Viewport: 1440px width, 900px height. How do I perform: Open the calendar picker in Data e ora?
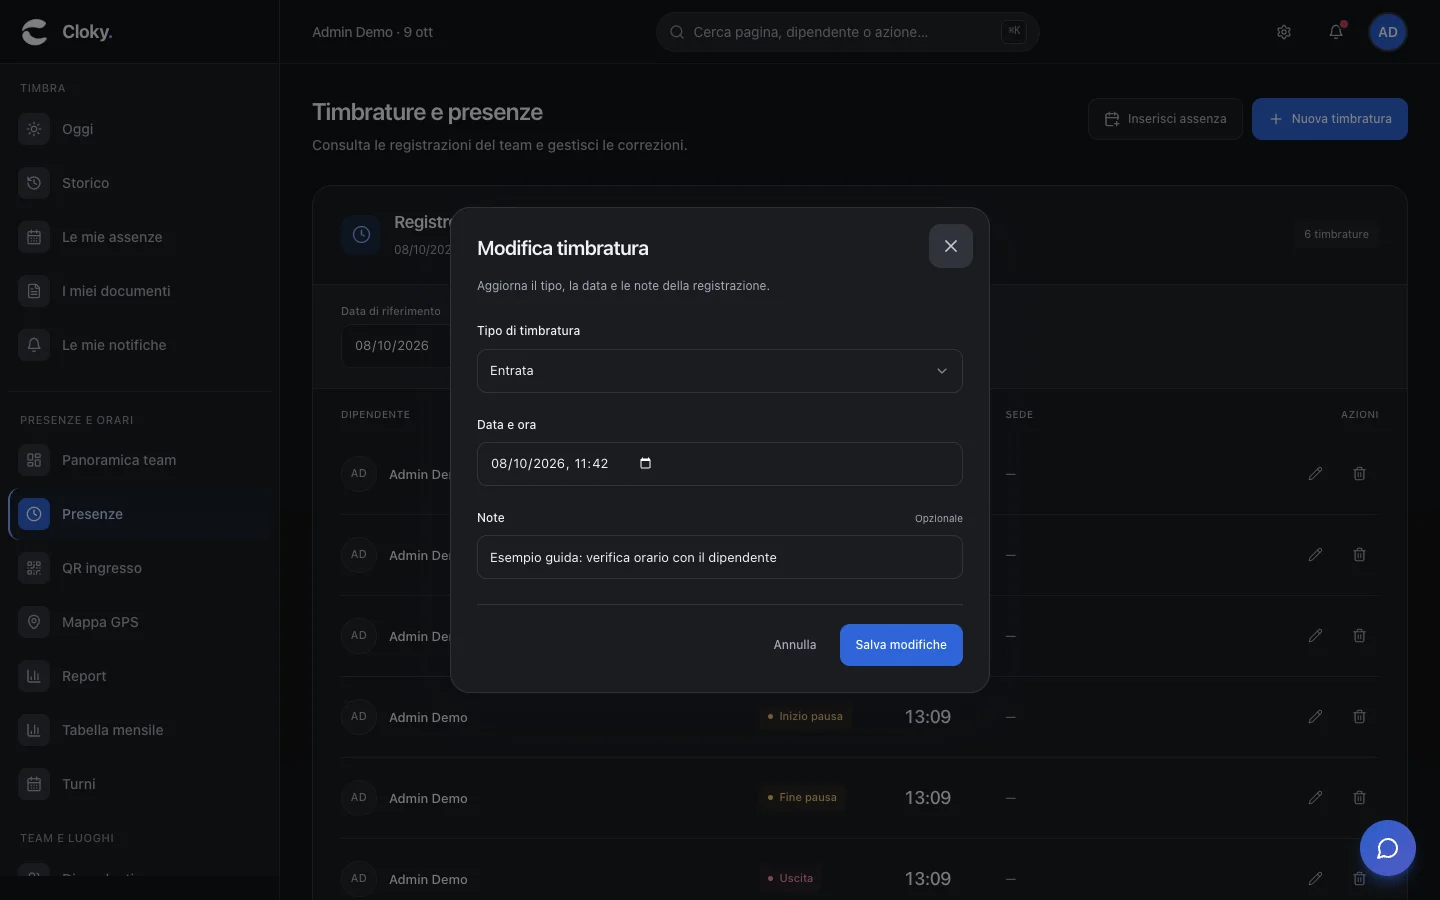click(x=645, y=463)
